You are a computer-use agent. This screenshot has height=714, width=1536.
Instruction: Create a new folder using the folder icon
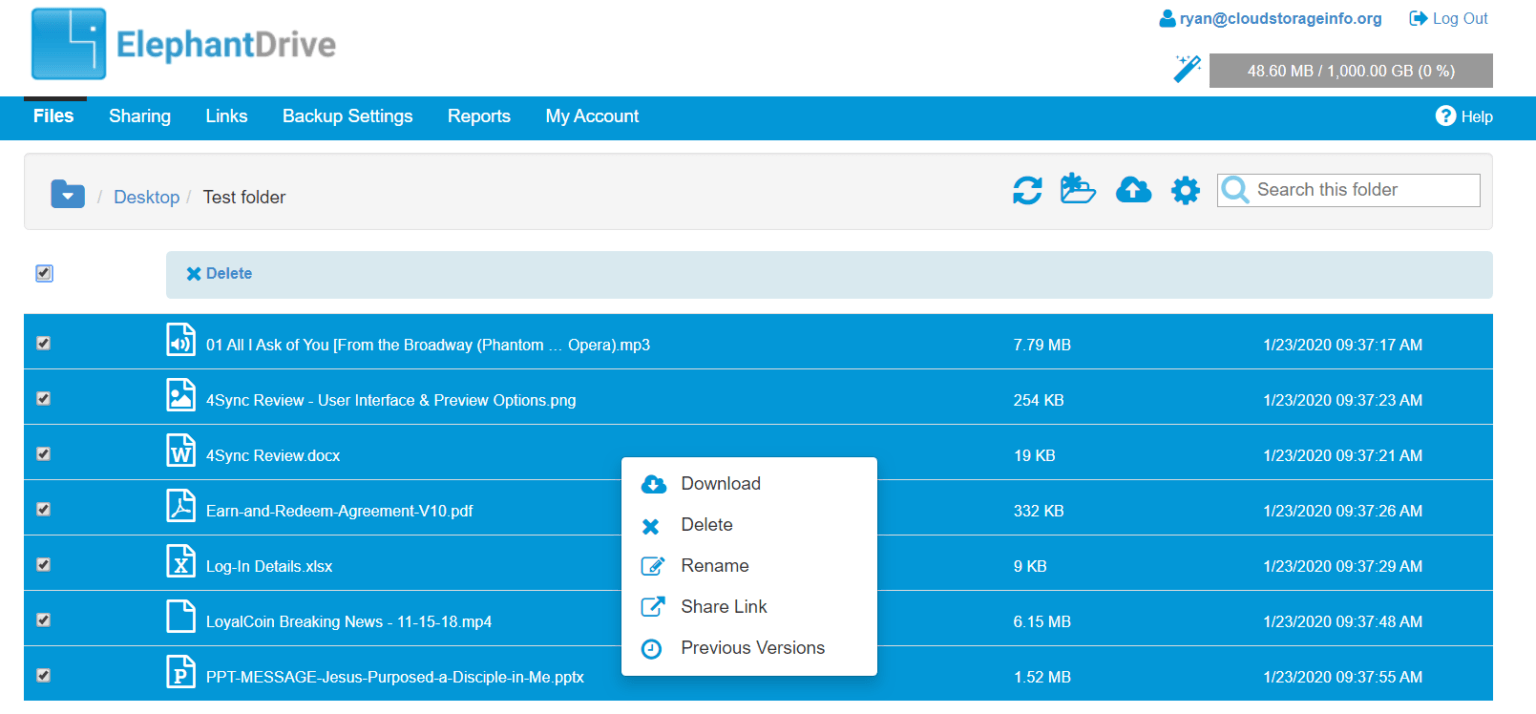(x=1078, y=190)
